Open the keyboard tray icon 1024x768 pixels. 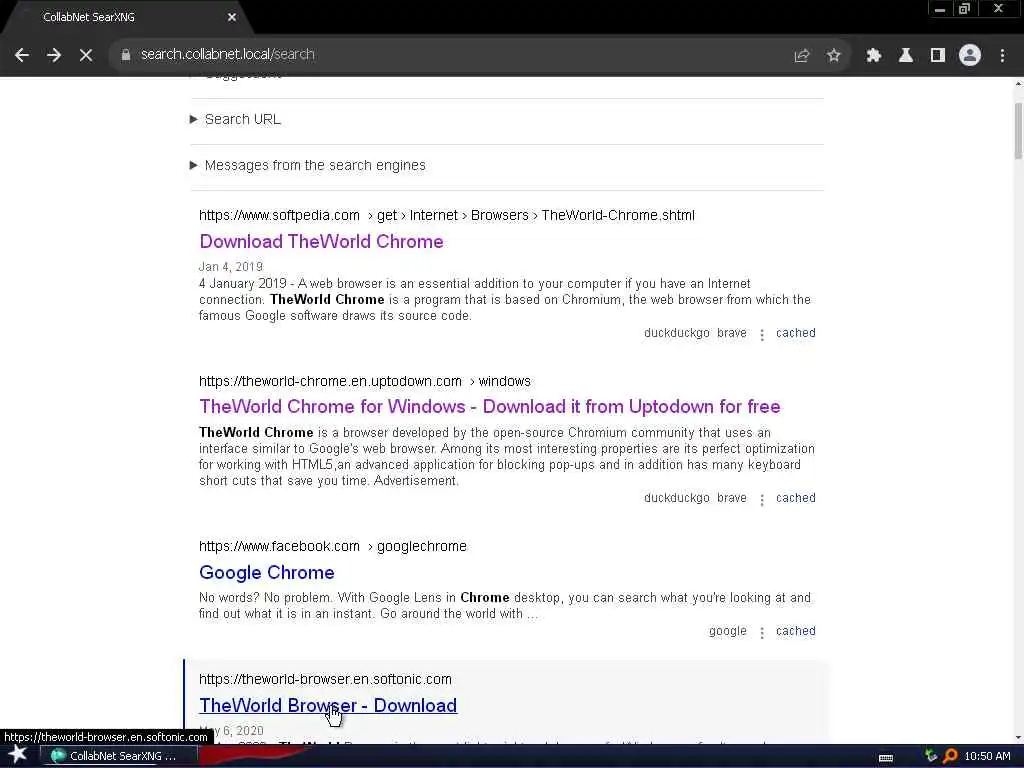click(x=886, y=757)
